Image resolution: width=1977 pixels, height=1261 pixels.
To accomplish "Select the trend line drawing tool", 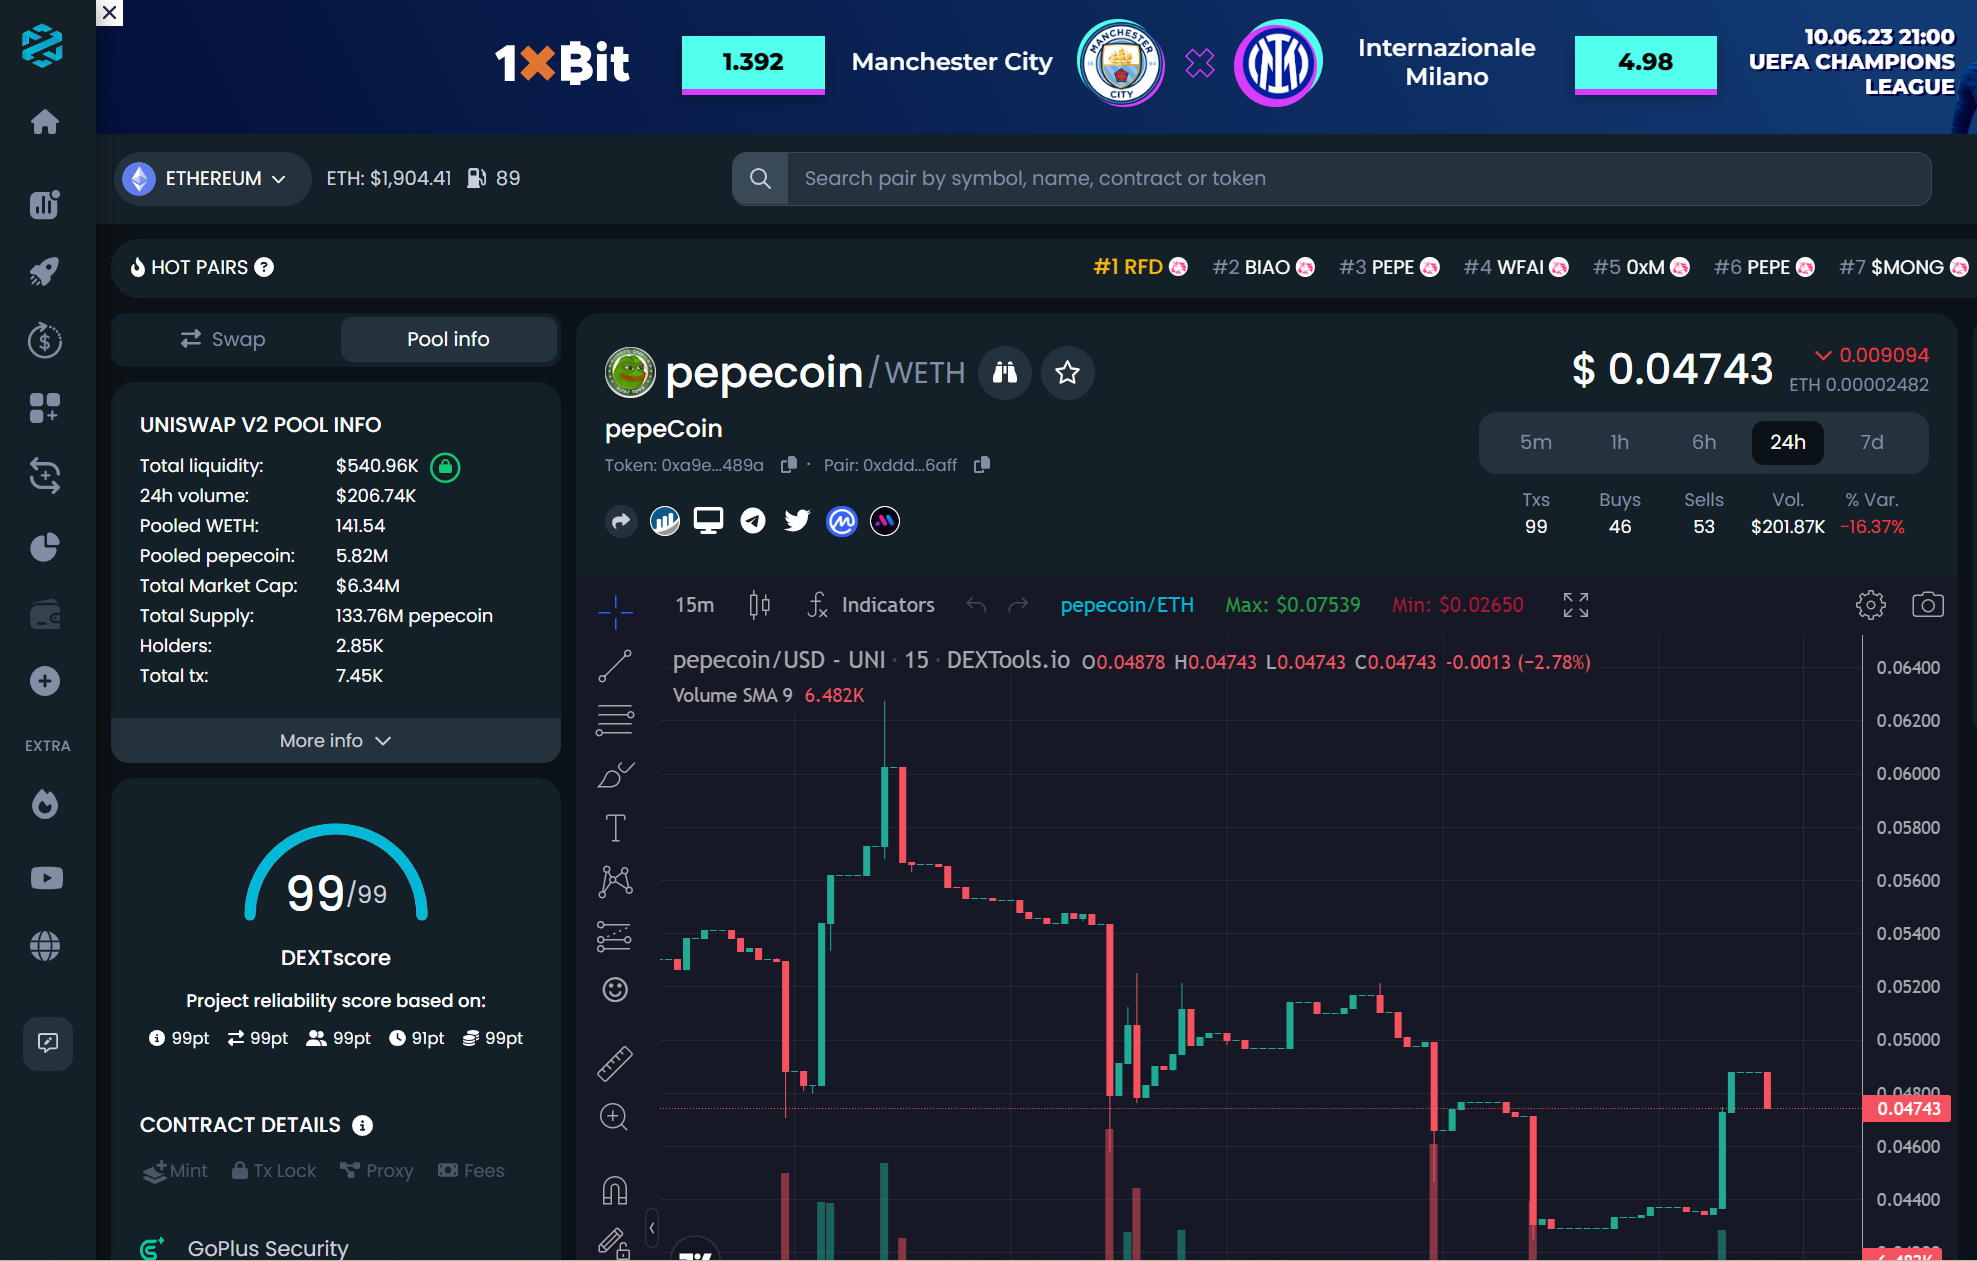I will click(615, 666).
